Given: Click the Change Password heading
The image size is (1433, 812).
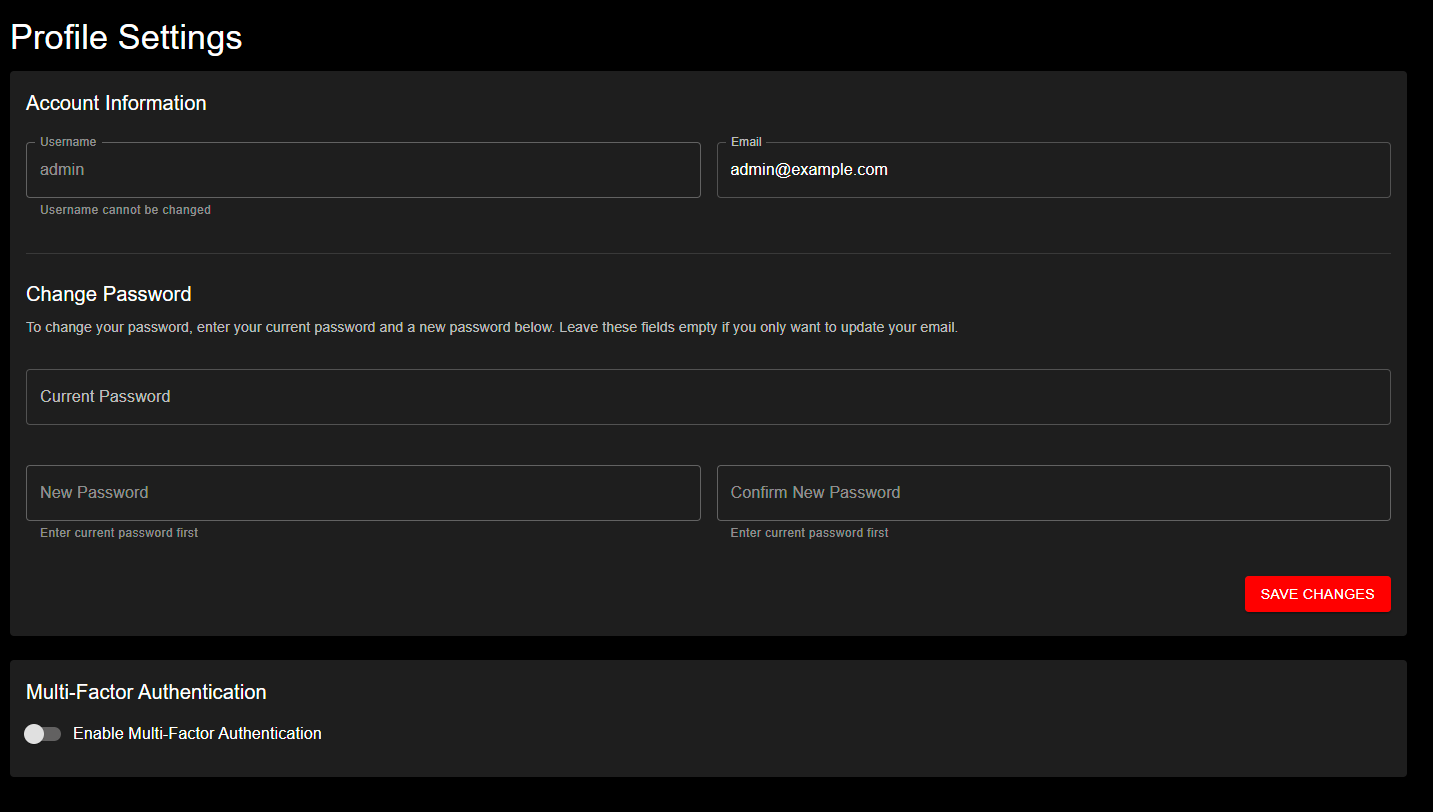Looking at the screenshot, I should tap(108, 294).
